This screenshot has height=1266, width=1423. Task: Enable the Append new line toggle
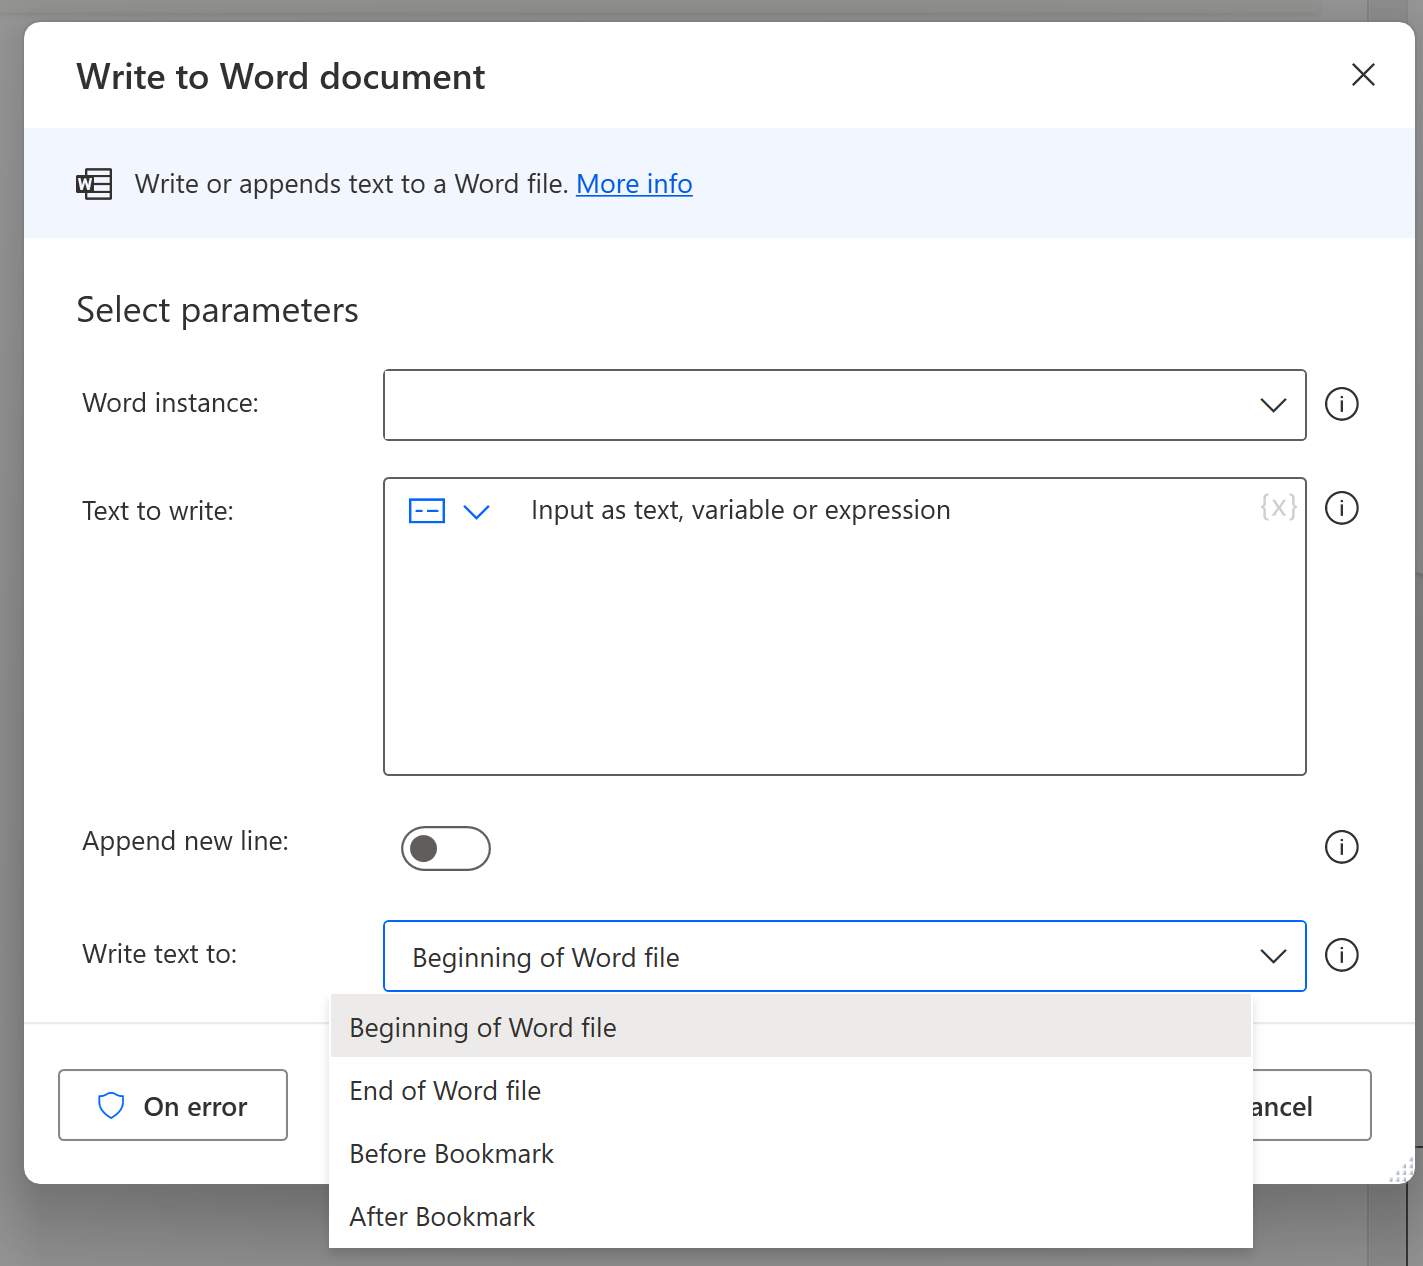(x=446, y=848)
